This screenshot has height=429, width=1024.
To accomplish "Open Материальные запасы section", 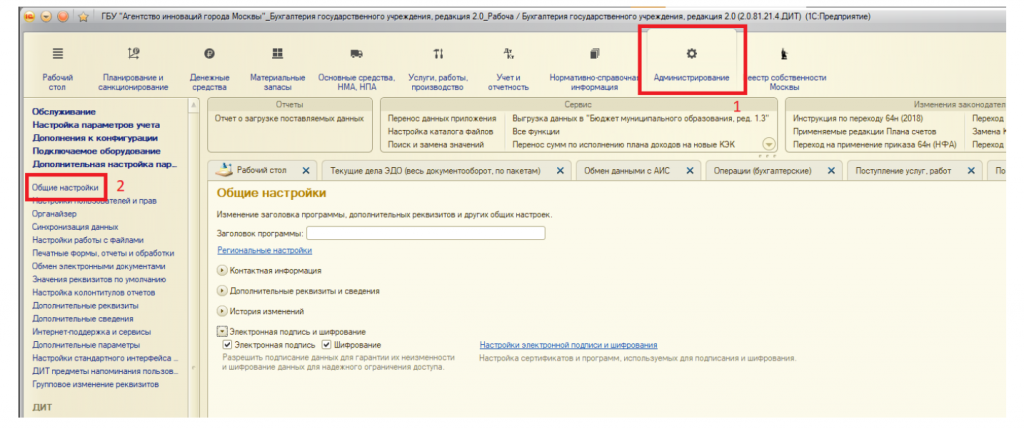I will point(277,54).
